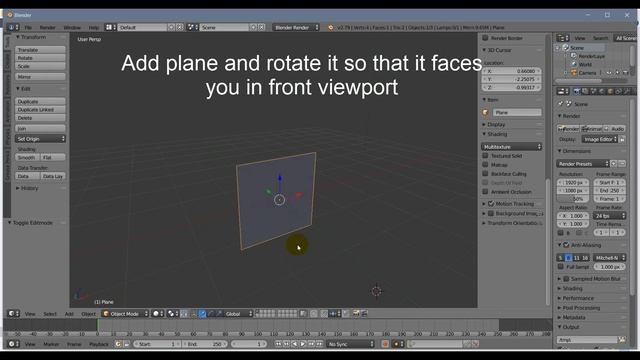The image size is (640, 360).
Task: Click the Plane name field
Action: (x=517, y=112)
